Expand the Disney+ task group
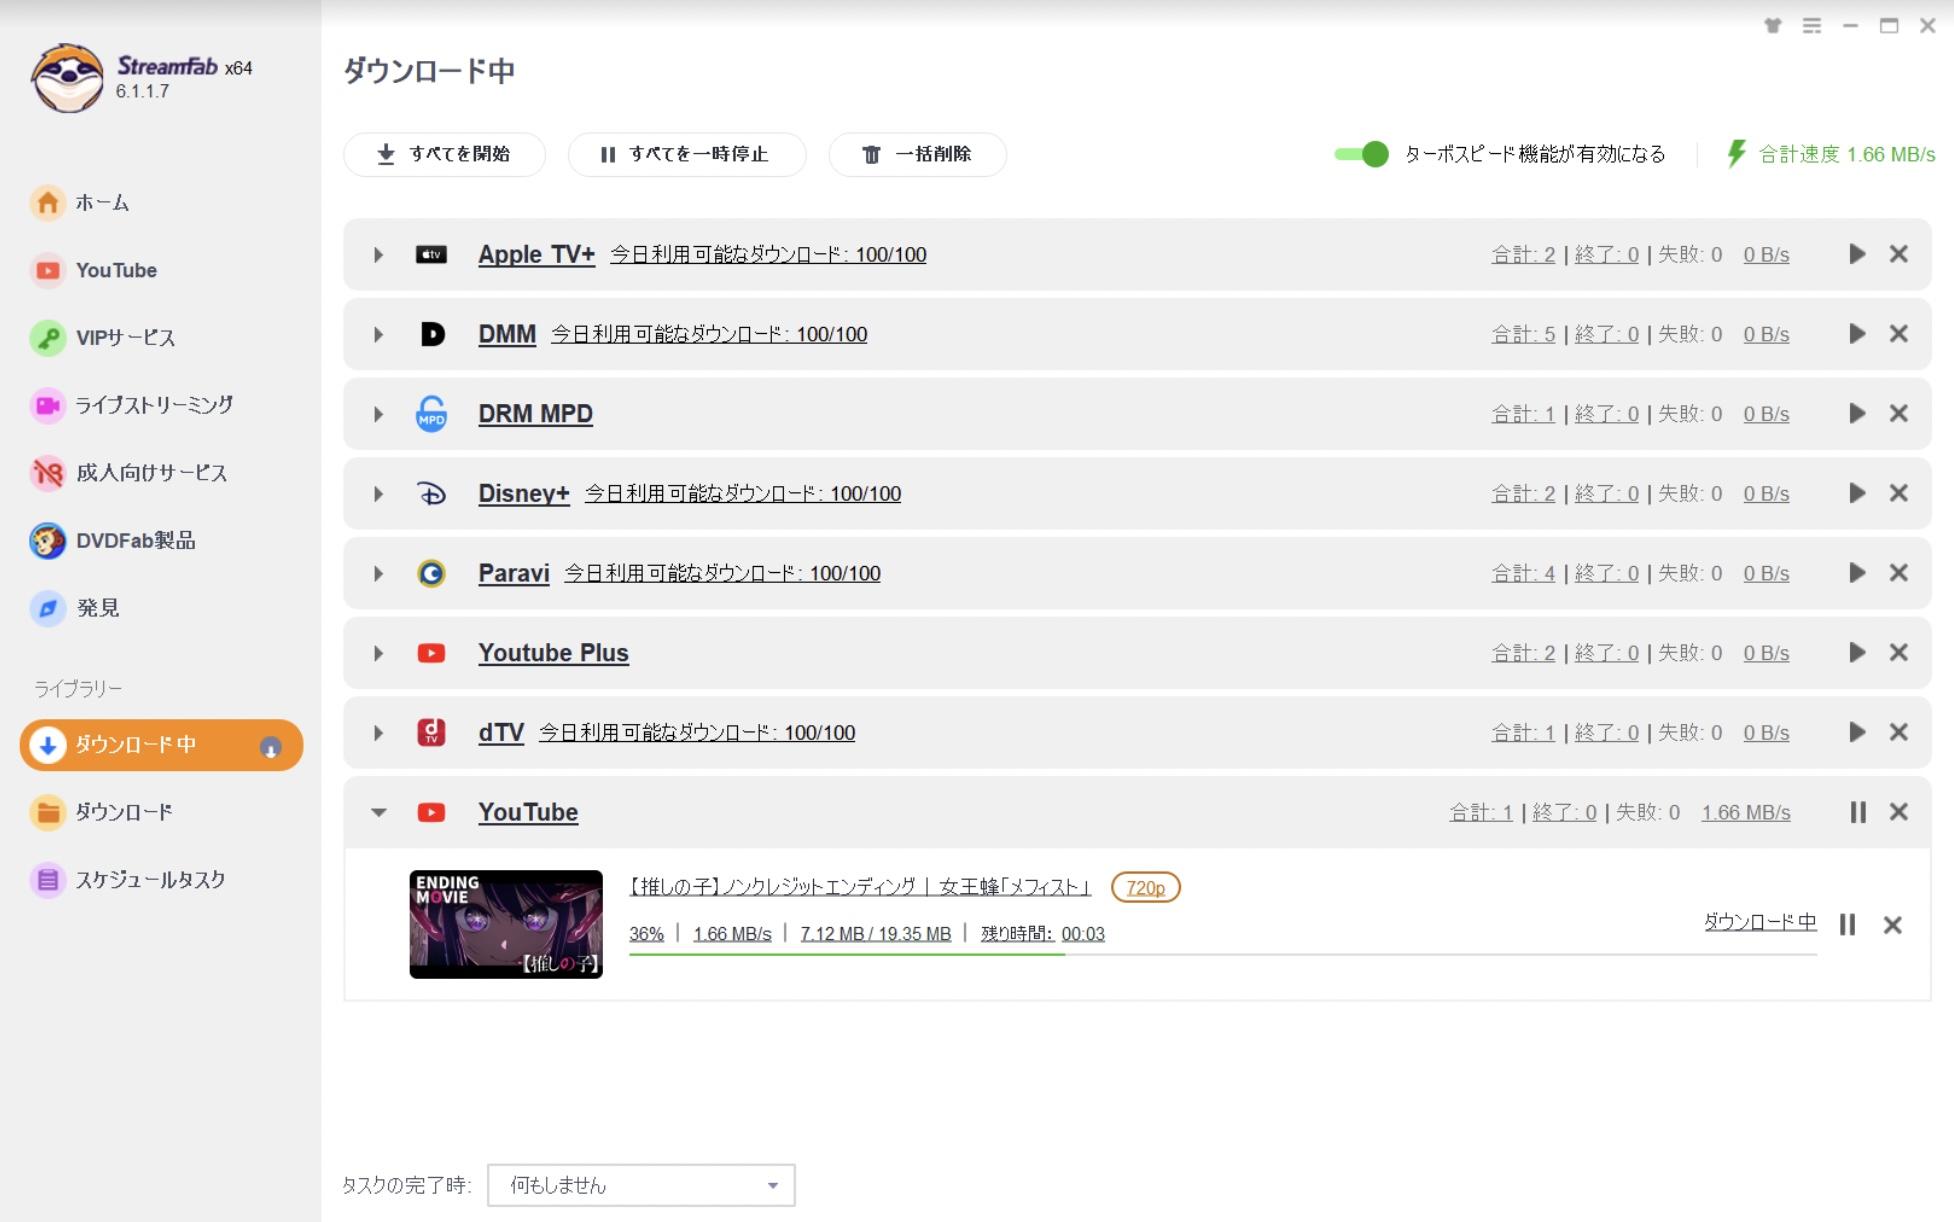Viewport: 1954px width, 1222px height. click(378, 494)
